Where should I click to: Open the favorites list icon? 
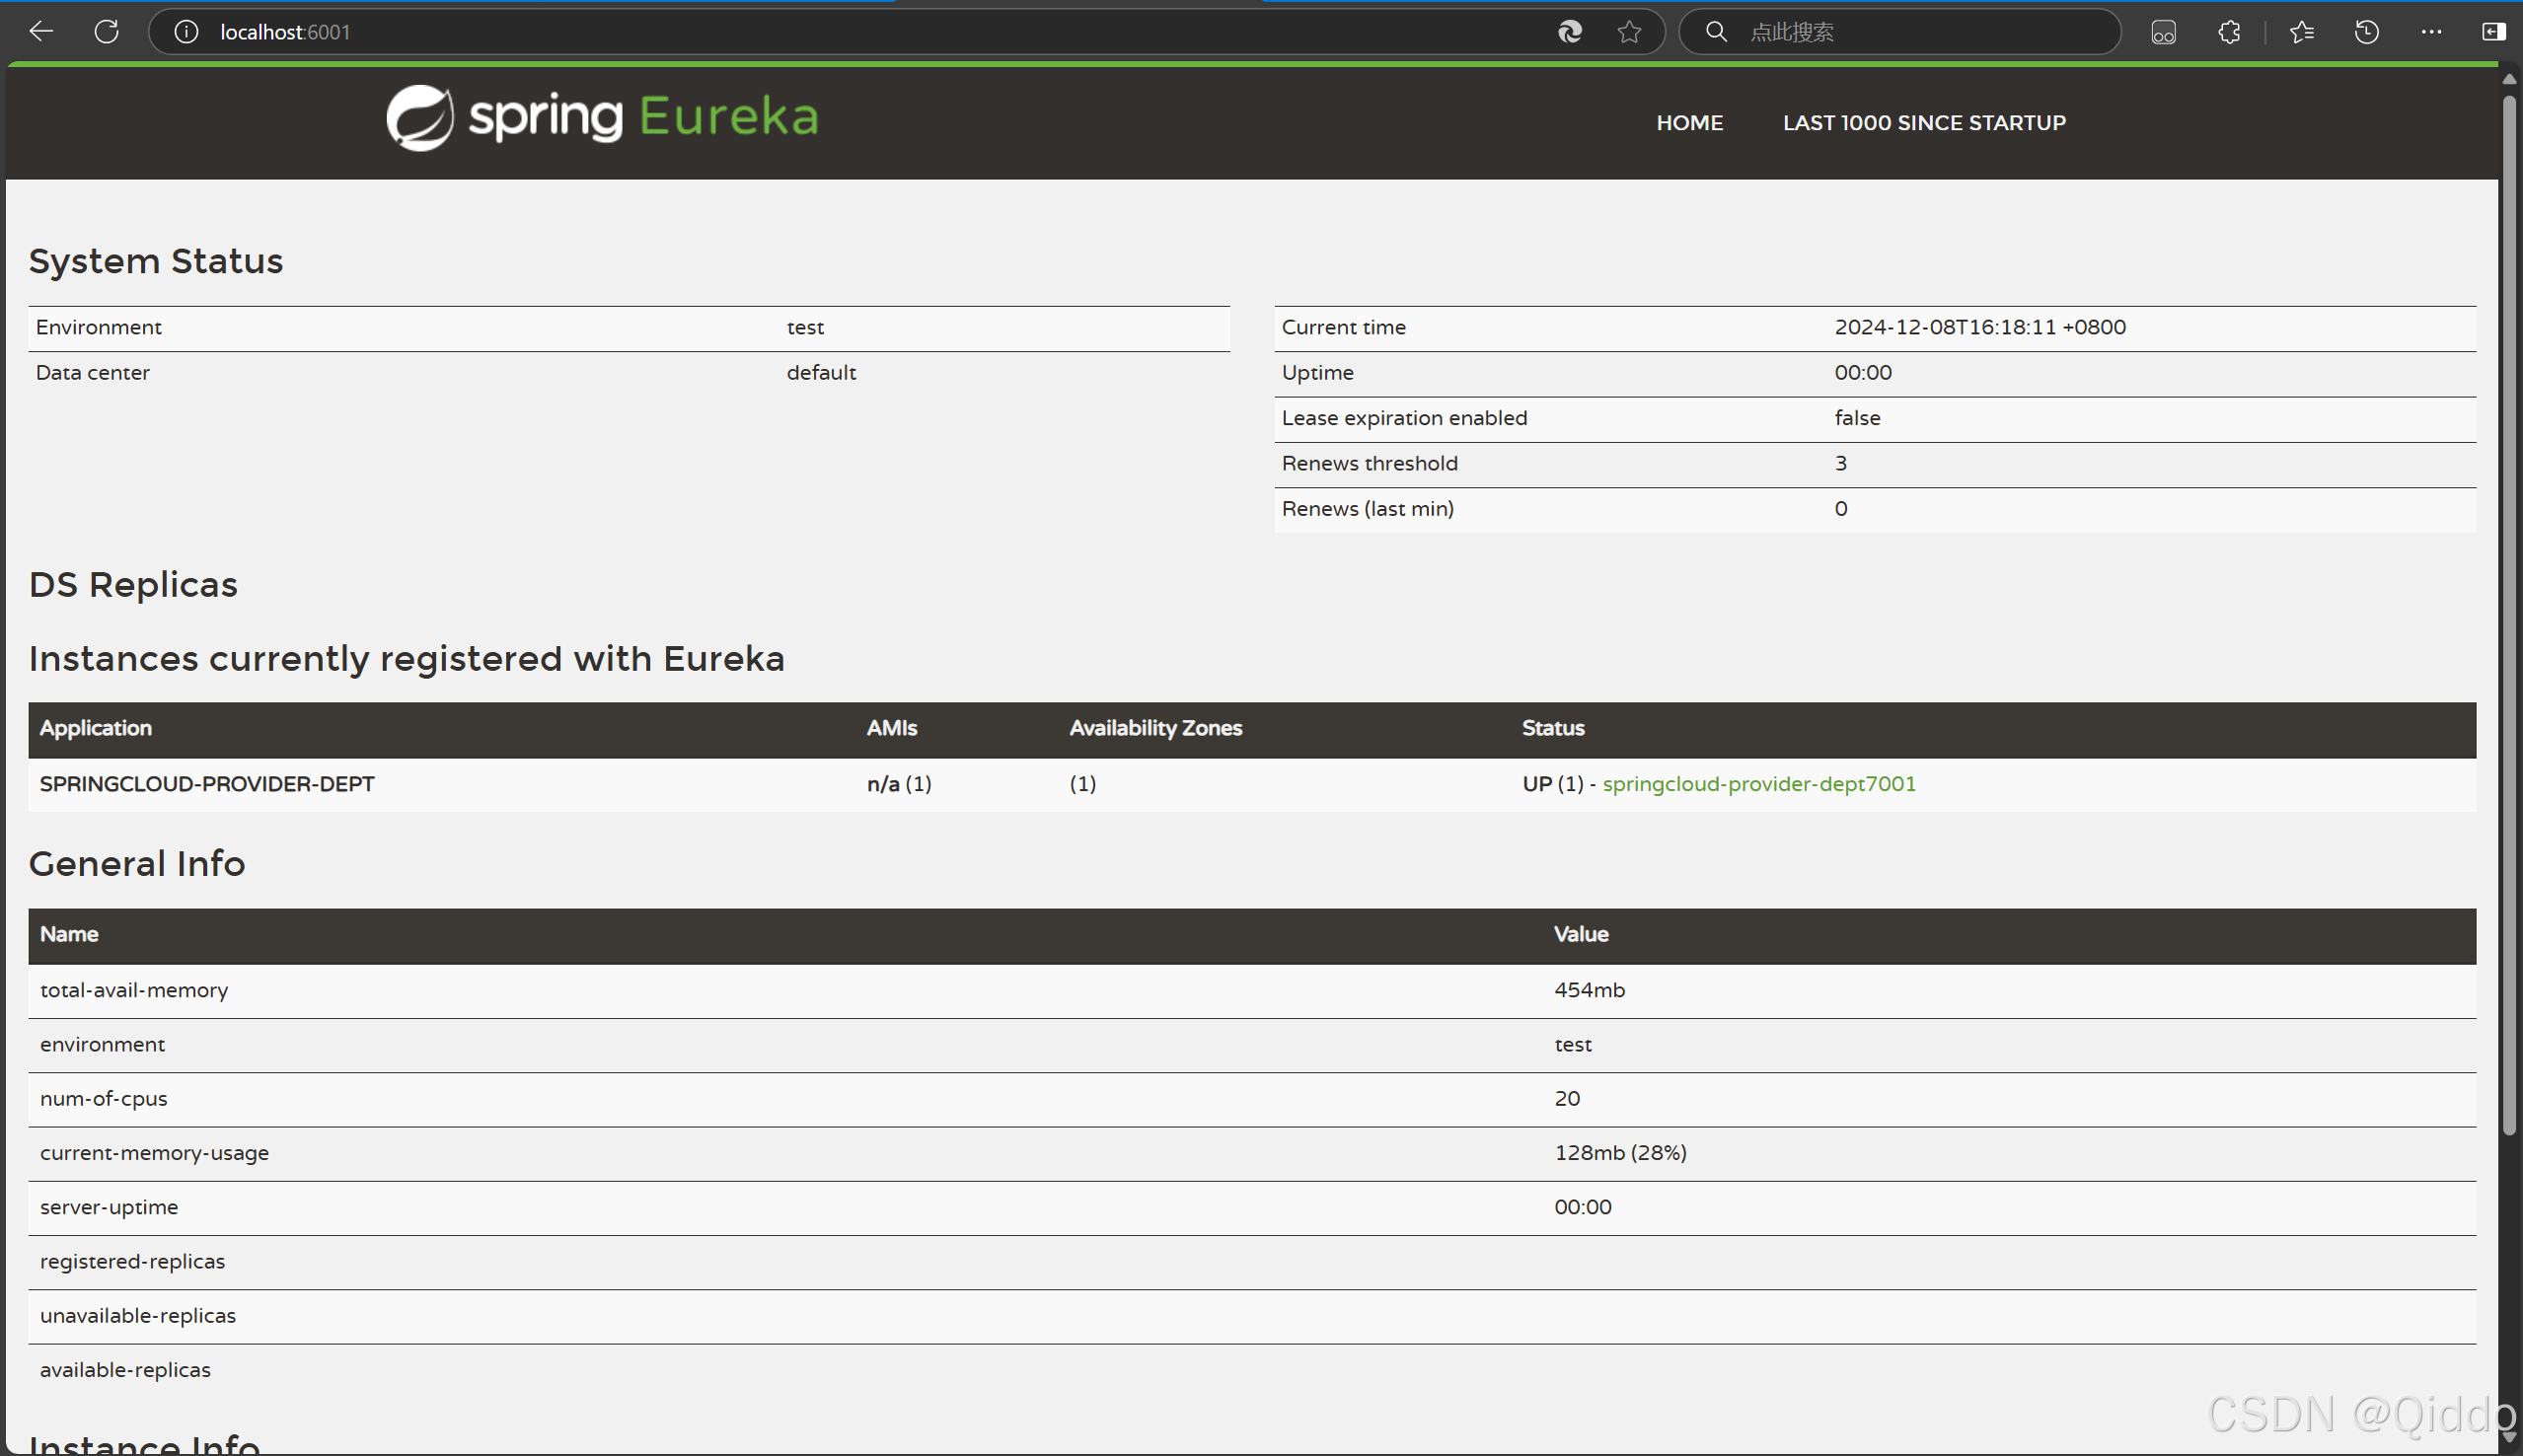pyautogui.click(x=2301, y=32)
